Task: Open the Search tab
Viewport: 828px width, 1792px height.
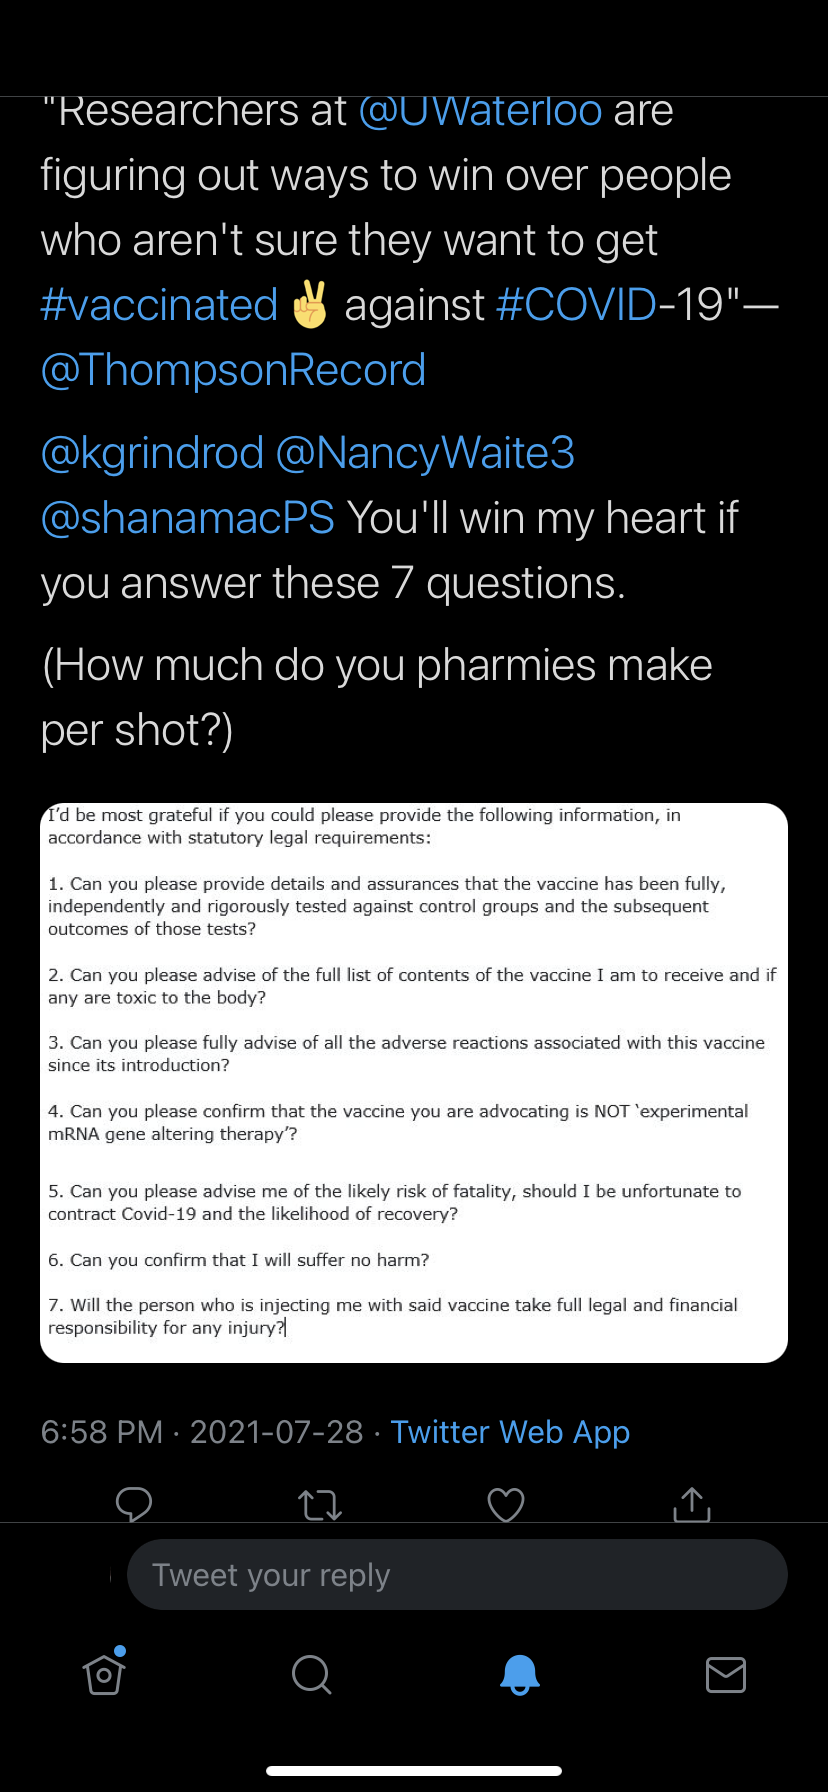Action: pos(311,1673)
